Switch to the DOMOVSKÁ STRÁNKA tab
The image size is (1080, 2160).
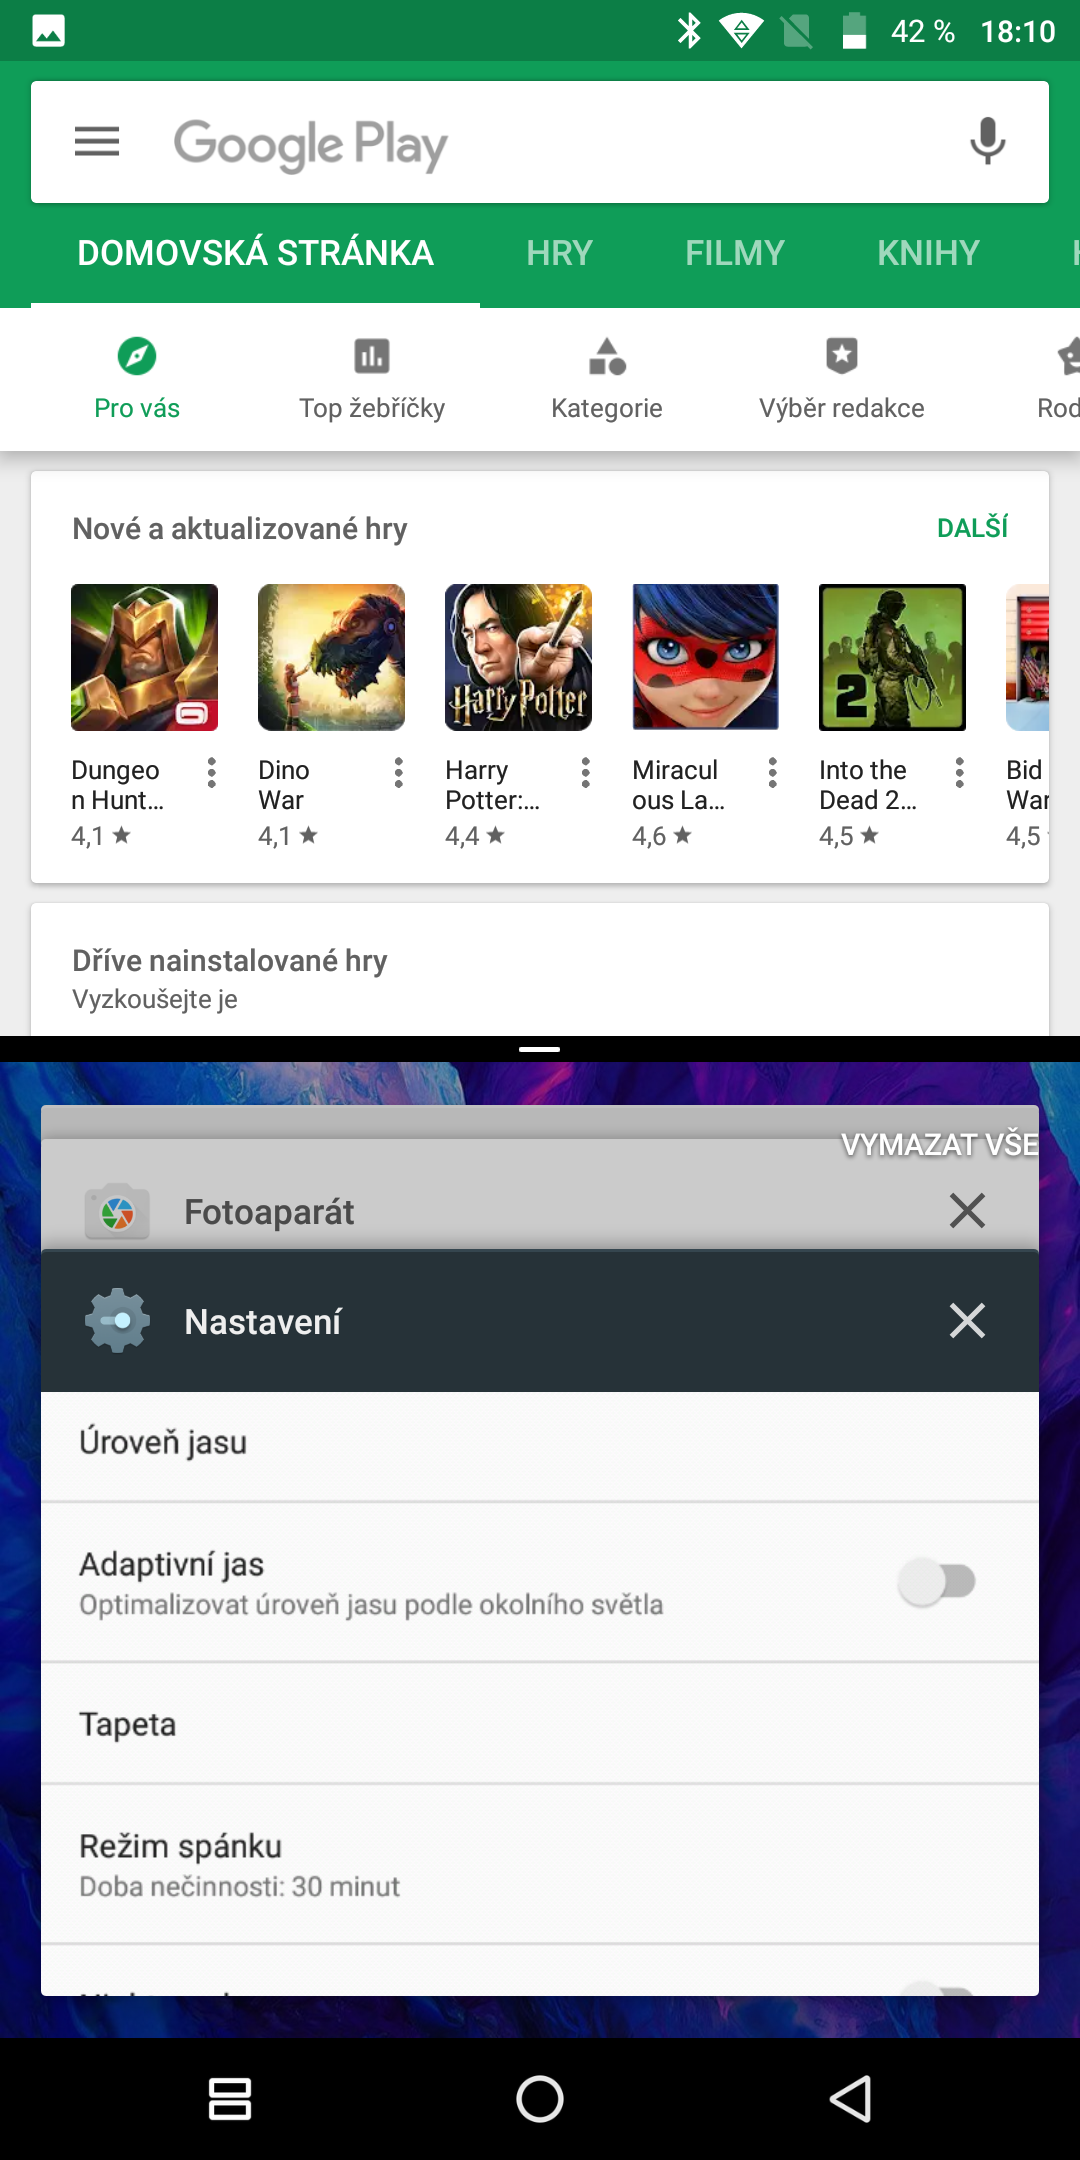(255, 253)
